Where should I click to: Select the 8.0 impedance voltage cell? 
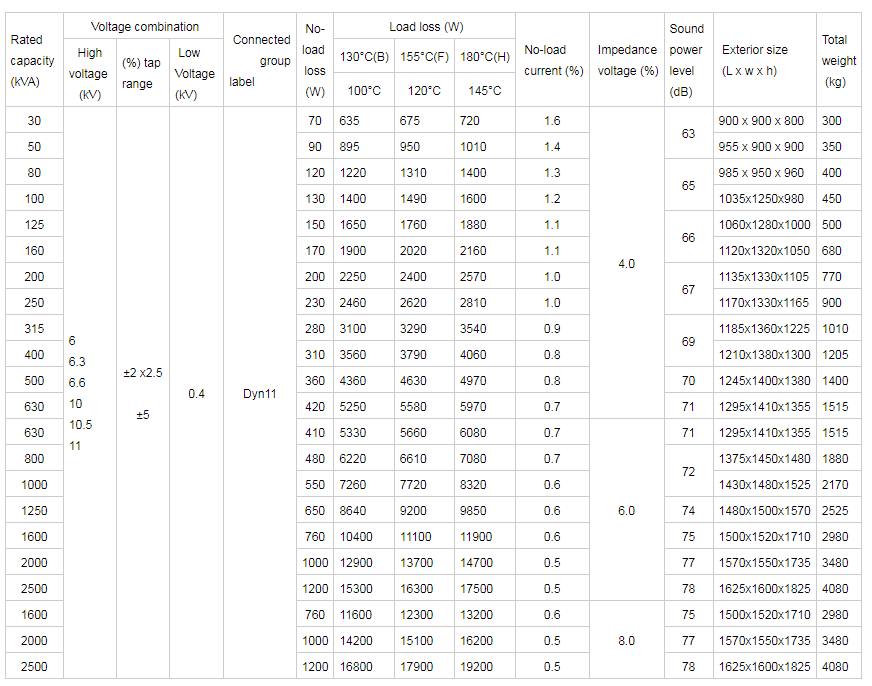(x=626, y=641)
